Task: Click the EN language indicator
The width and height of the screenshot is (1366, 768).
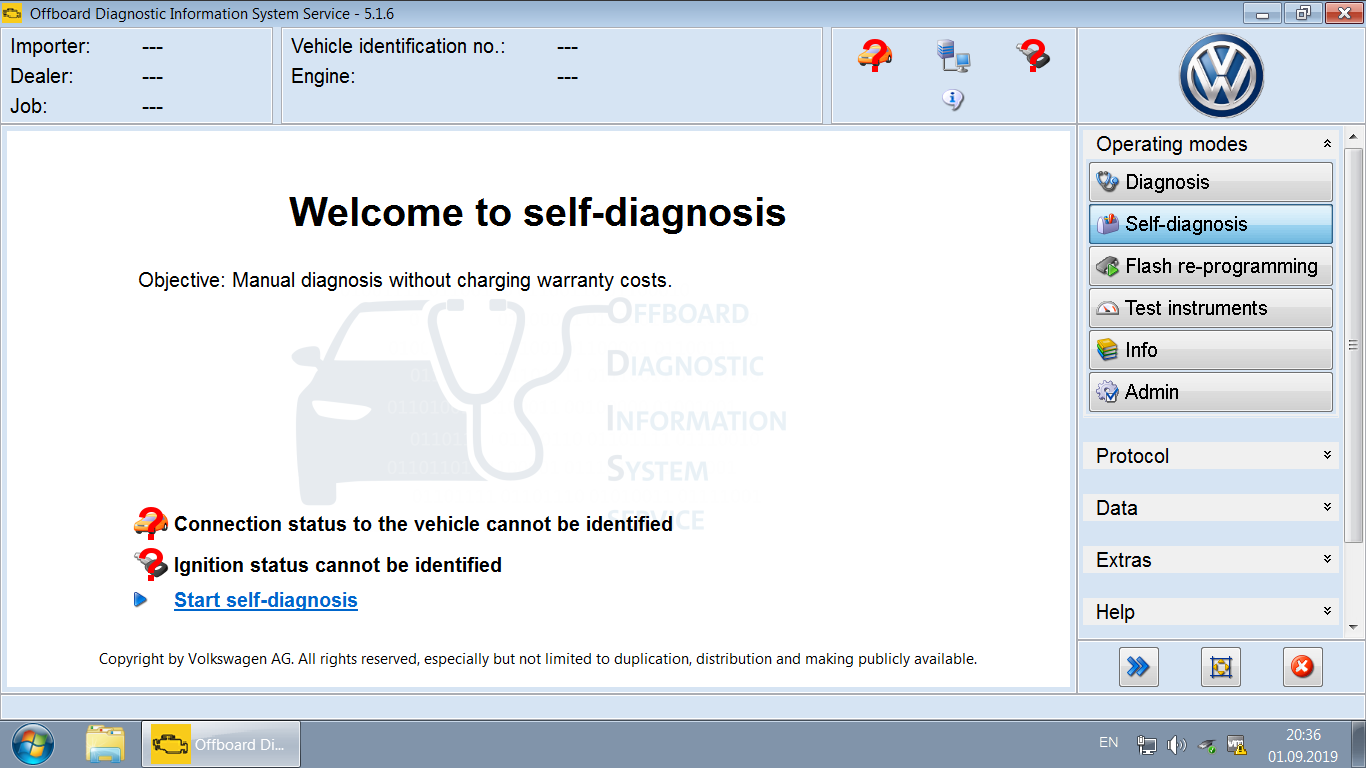Action: pyautogui.click(x=1108, y=743)
